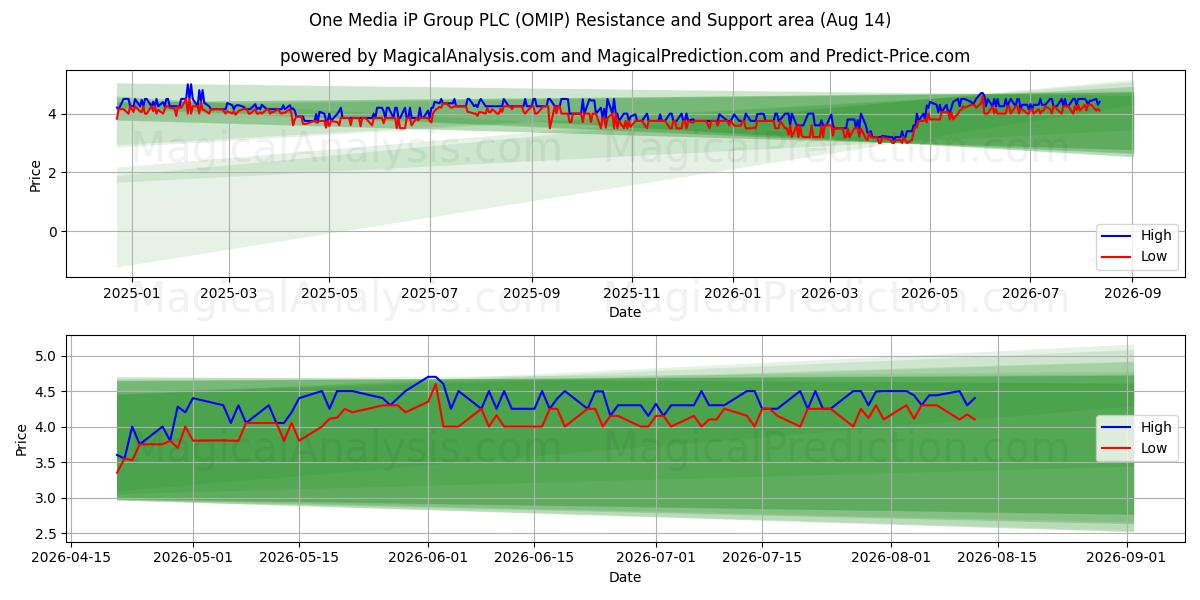This screenshot has width=1200, height=600.
Task: Click the 2025-01 date tick label
Action: 132,293
